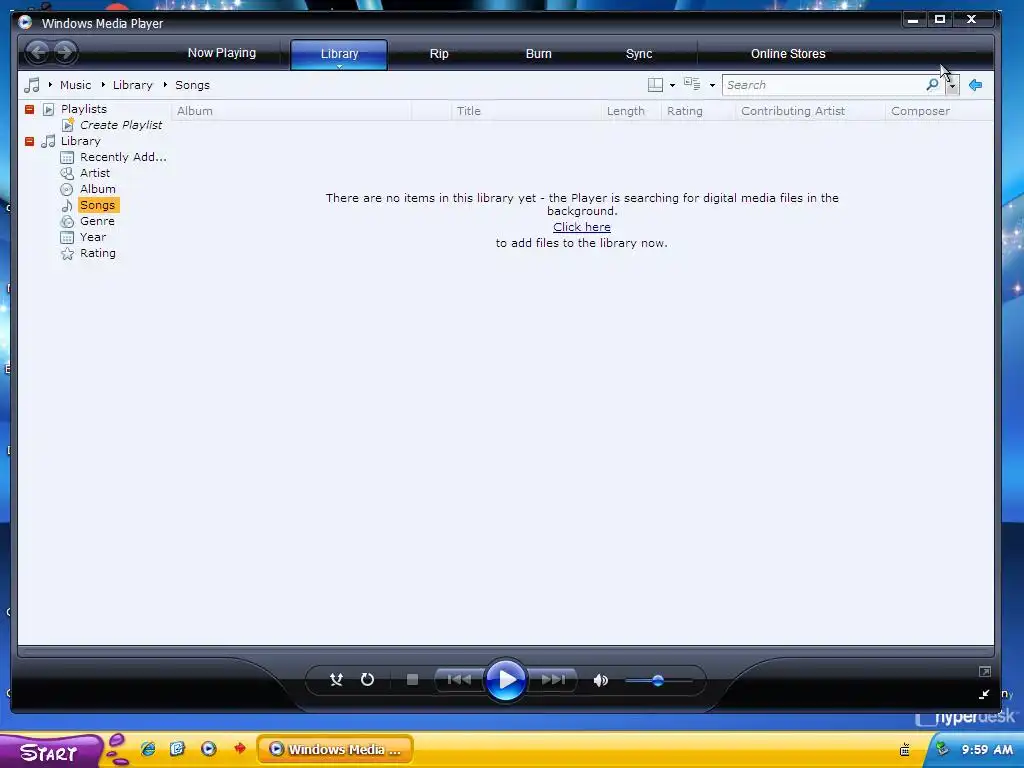Click the red arrow quick launch icon
The height and width of the screenshot is (768, 1024).
coord(240,748)
